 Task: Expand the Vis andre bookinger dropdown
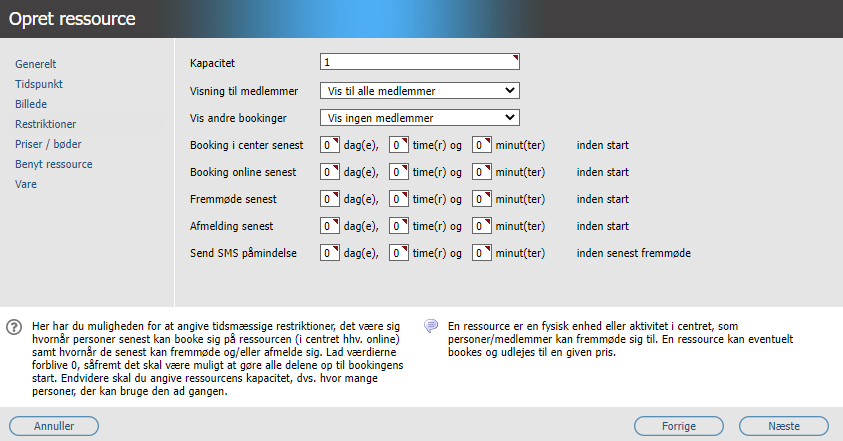(x=419, y=118)
